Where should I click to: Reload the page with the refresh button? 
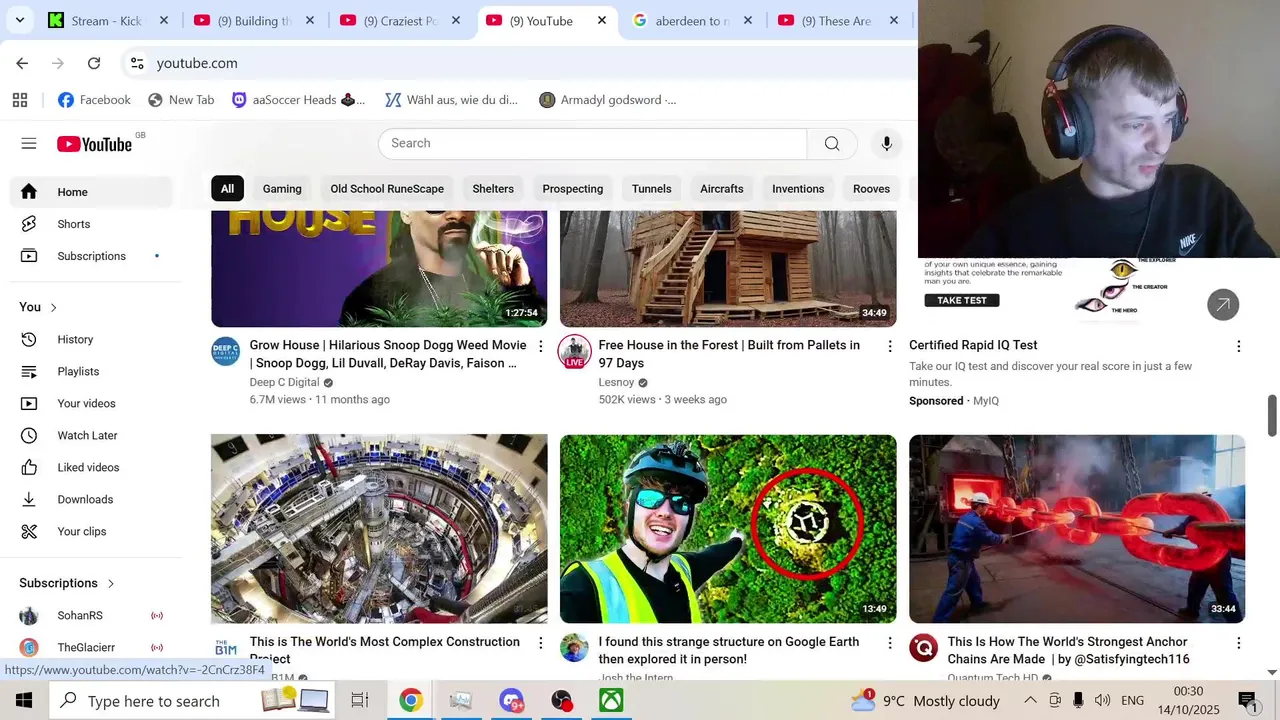click(x=94, y=63)
